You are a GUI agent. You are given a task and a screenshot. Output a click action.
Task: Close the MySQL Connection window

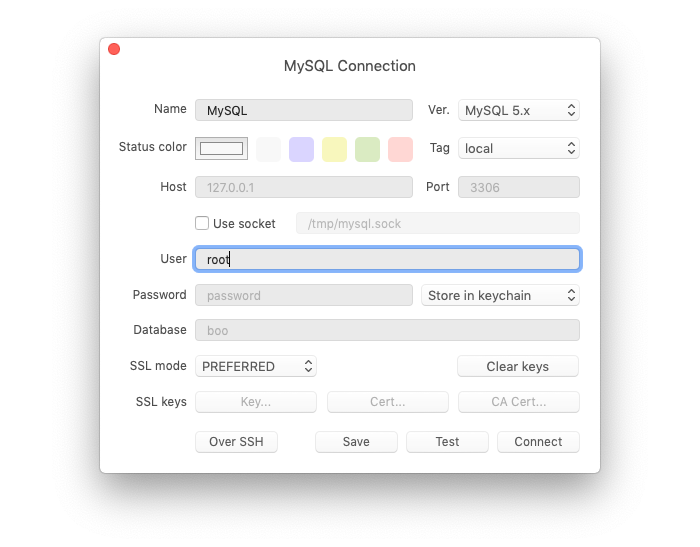114,49
